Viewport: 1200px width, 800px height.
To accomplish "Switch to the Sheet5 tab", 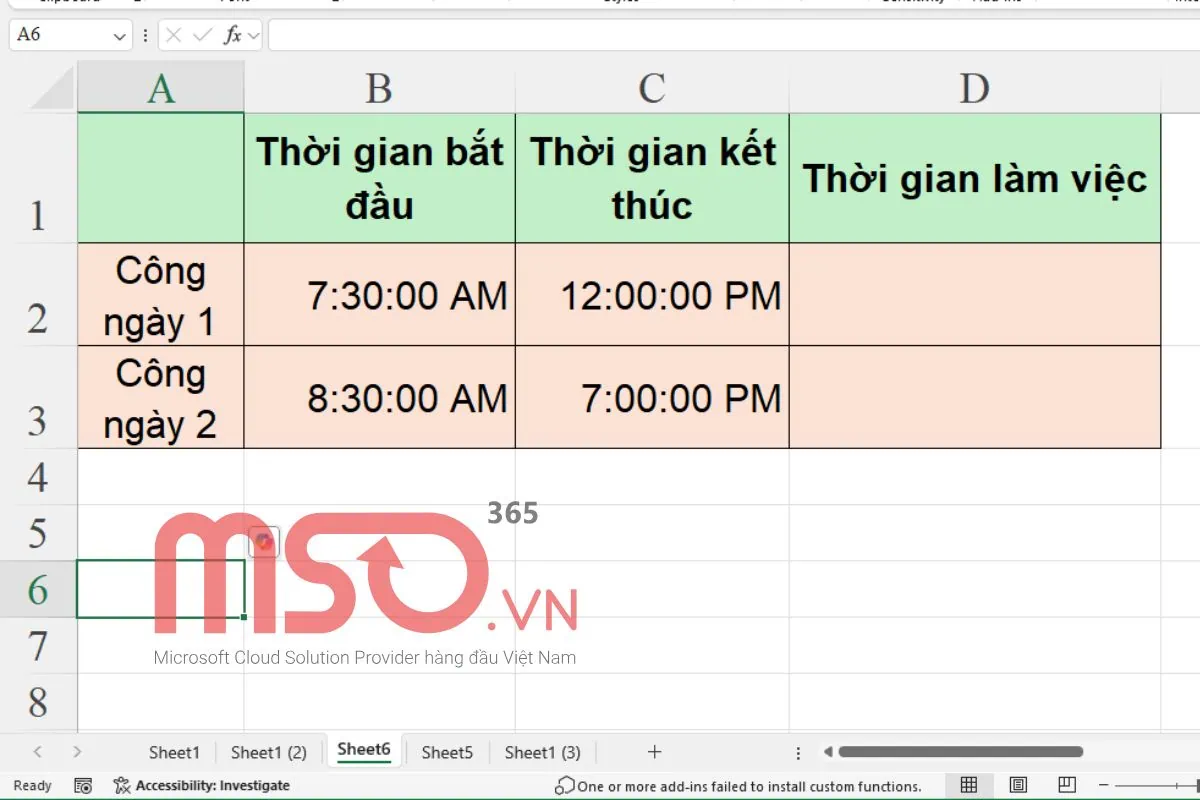I will 446,752.
